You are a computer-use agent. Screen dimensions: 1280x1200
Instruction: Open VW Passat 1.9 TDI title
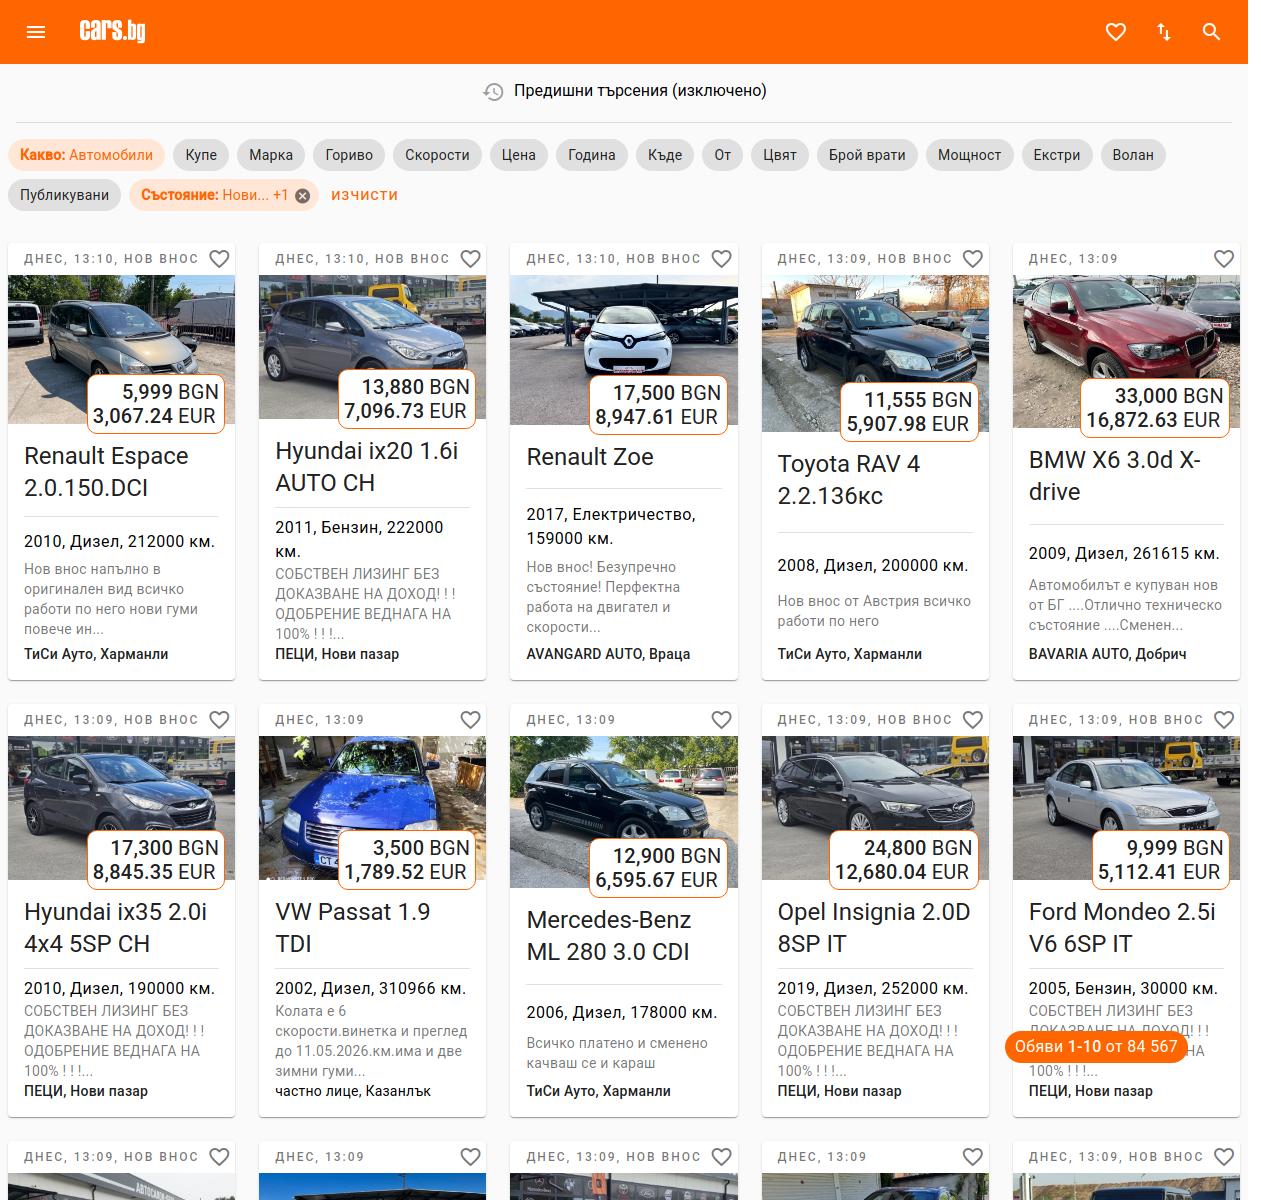tap(353, 928)
